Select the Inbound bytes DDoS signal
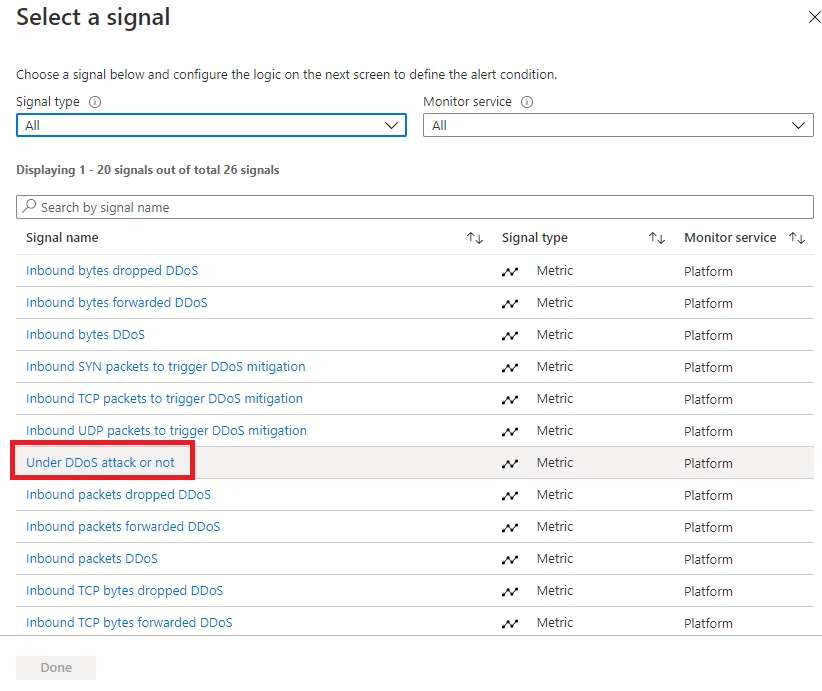This screenshot has width=822, height=691. coord(85,334)
